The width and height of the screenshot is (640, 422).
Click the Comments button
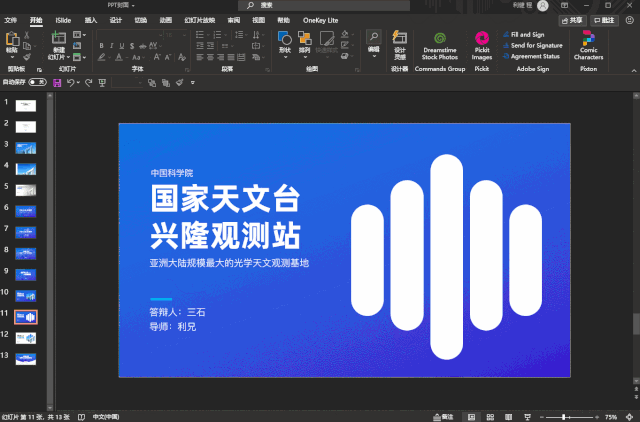pos(604,20)
